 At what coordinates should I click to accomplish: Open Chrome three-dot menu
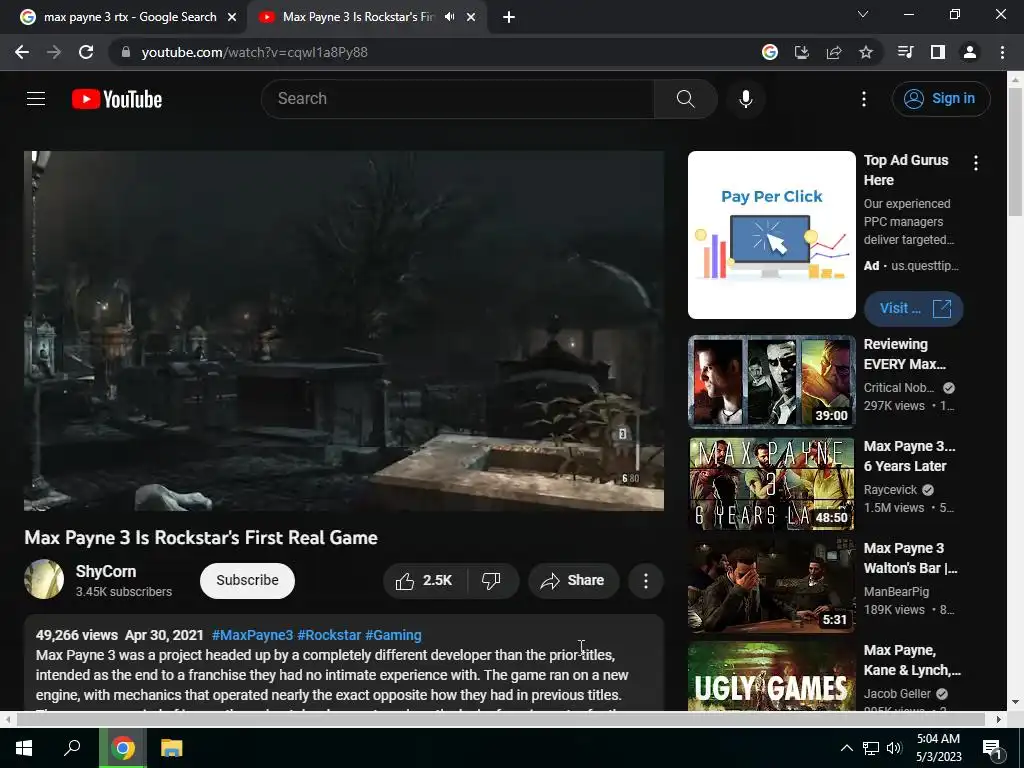coord(1002,52)
